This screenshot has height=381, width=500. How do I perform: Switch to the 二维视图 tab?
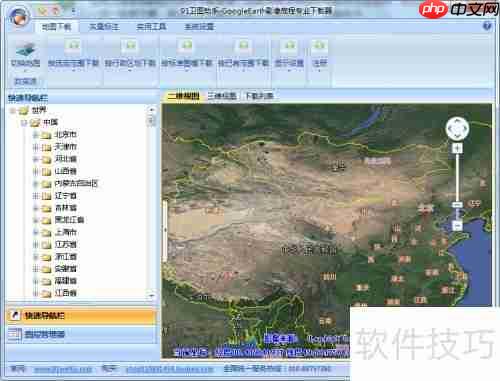183,96
